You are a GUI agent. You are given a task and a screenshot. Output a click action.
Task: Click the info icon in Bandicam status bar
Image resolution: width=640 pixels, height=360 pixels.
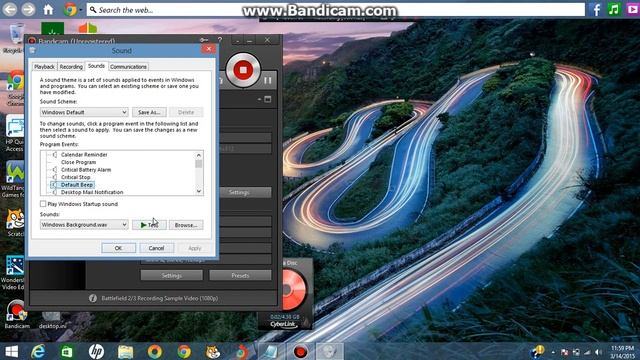(93, 298)
